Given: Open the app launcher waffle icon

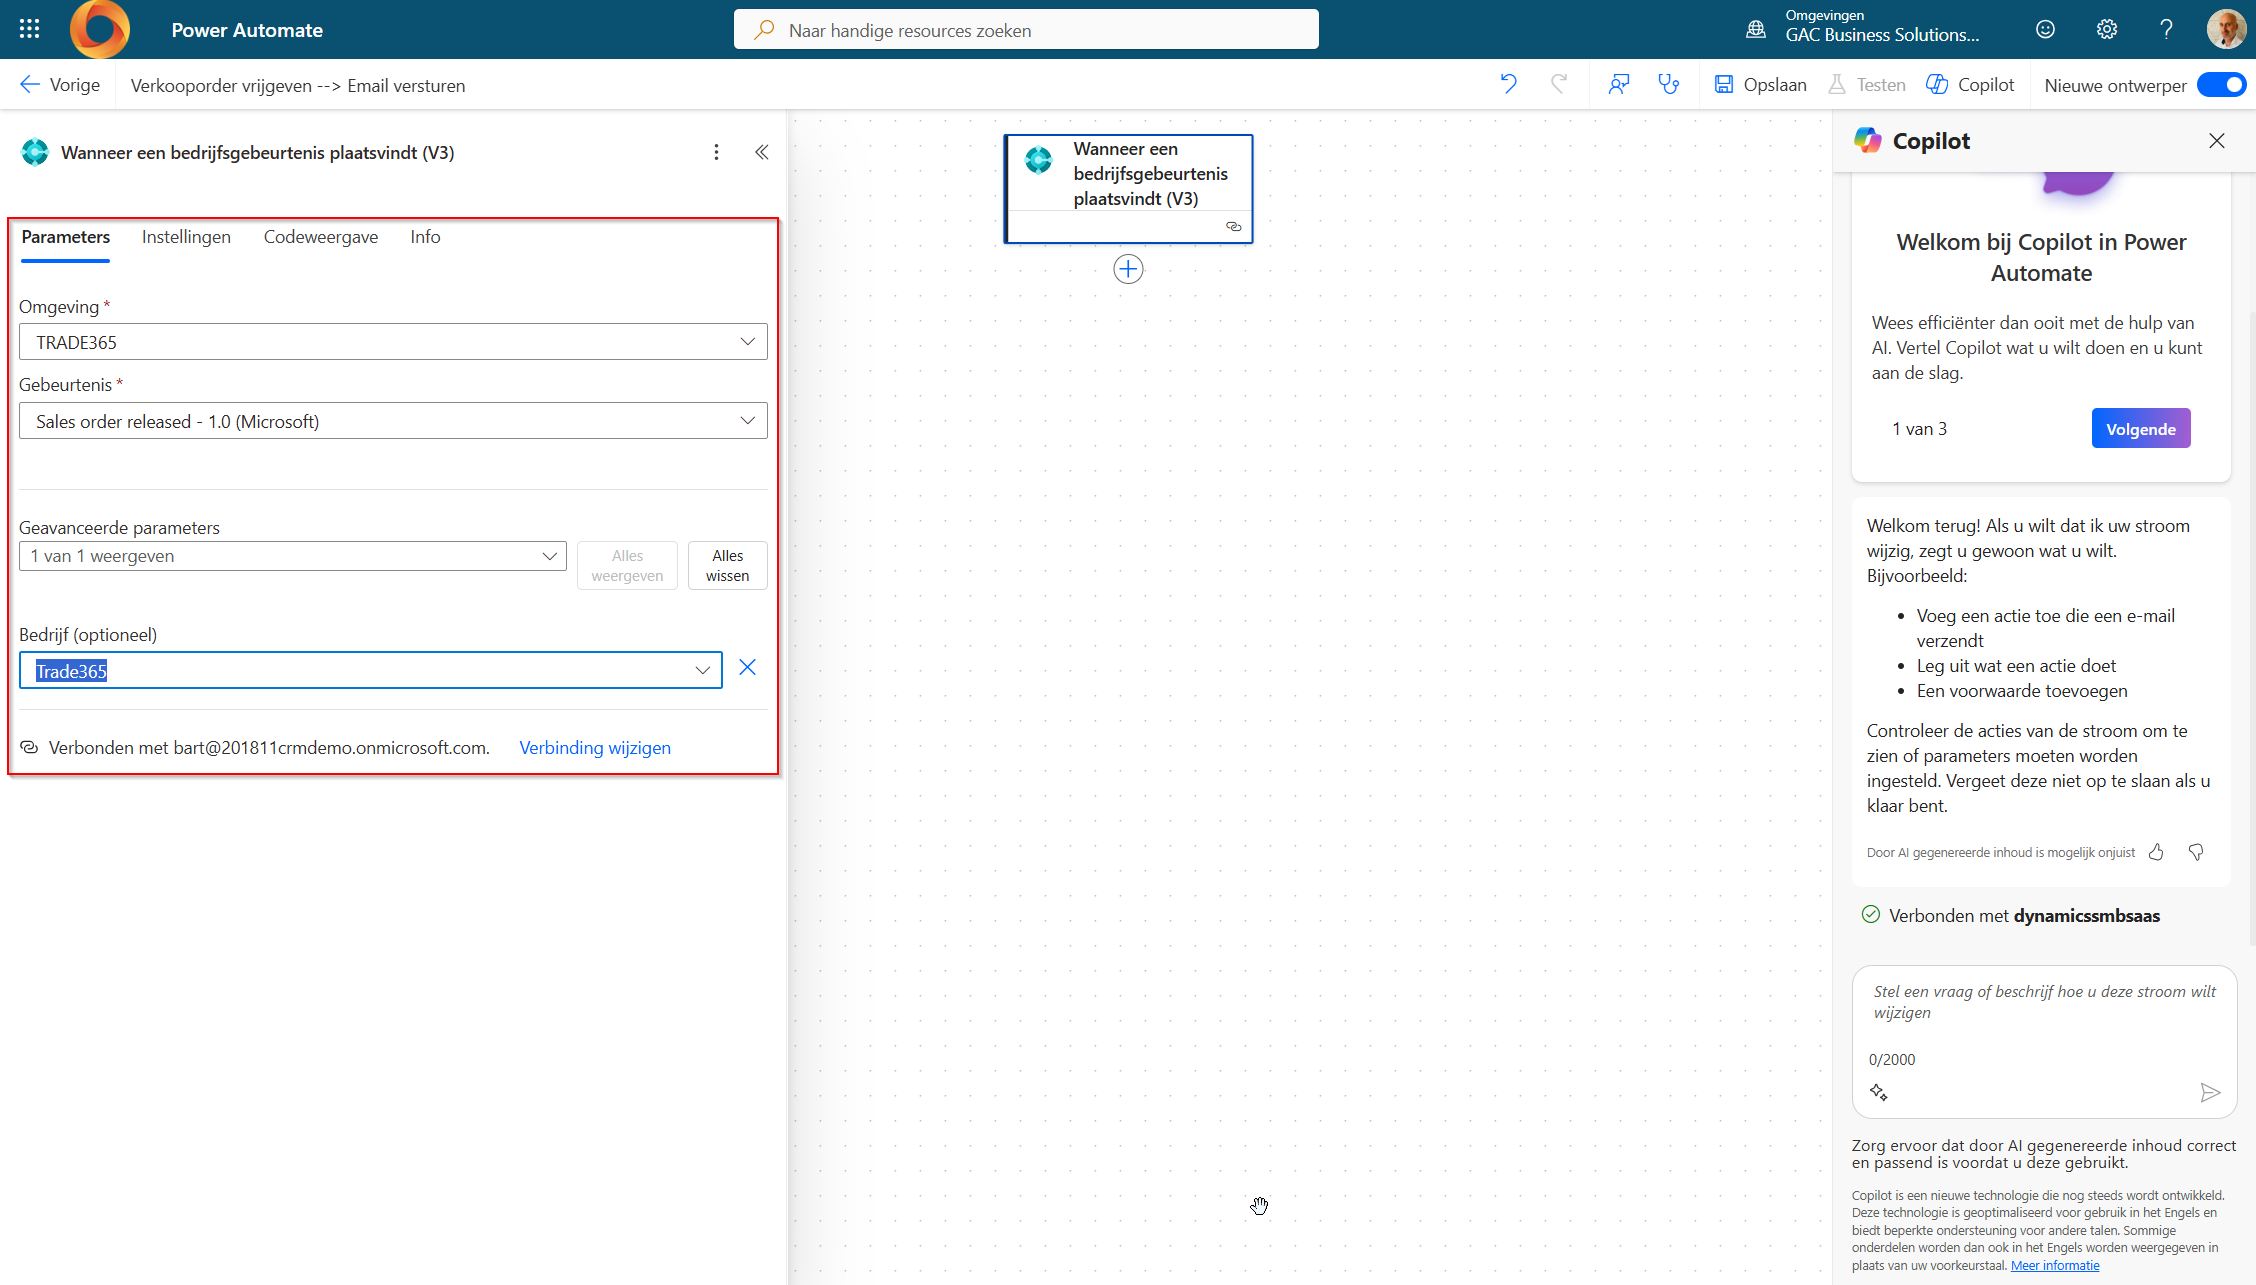Looking at the screenshot, I should pyautogui.click(x=30, y=29).
